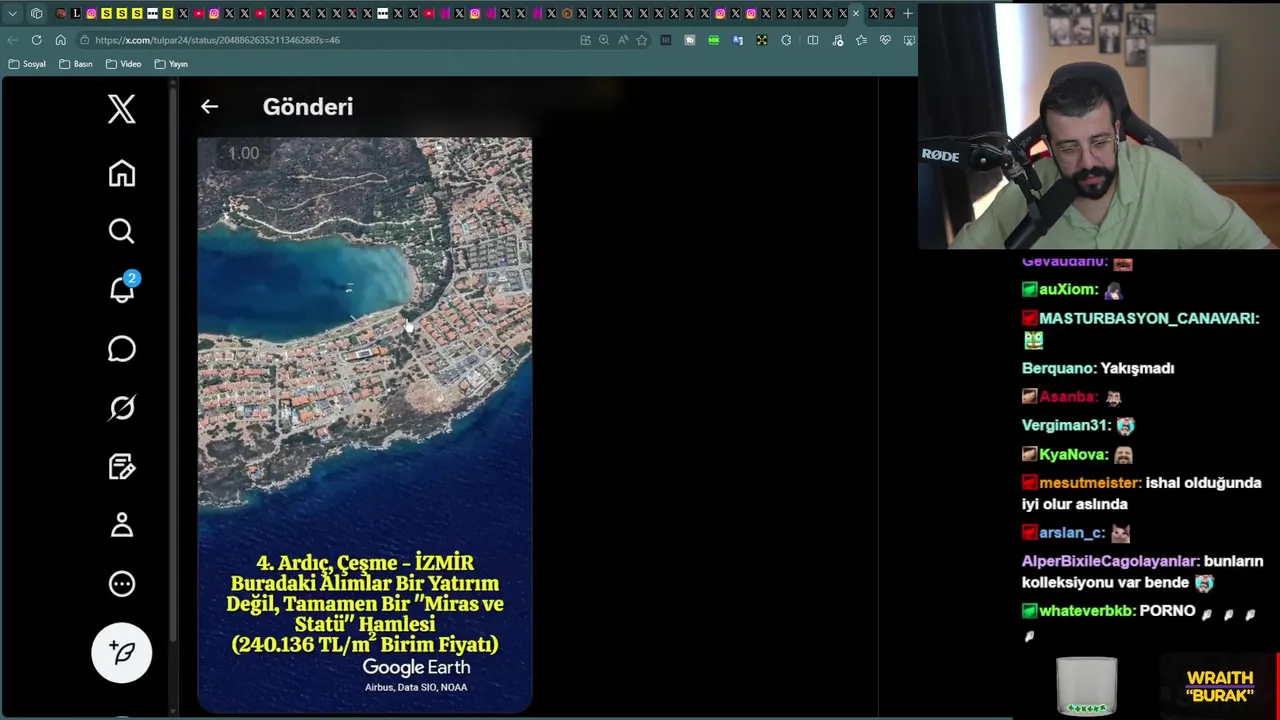Switch to the first tab with dark avatar favicon
Viewport: 1280px width, 720px height.
[x=61, y=13]
